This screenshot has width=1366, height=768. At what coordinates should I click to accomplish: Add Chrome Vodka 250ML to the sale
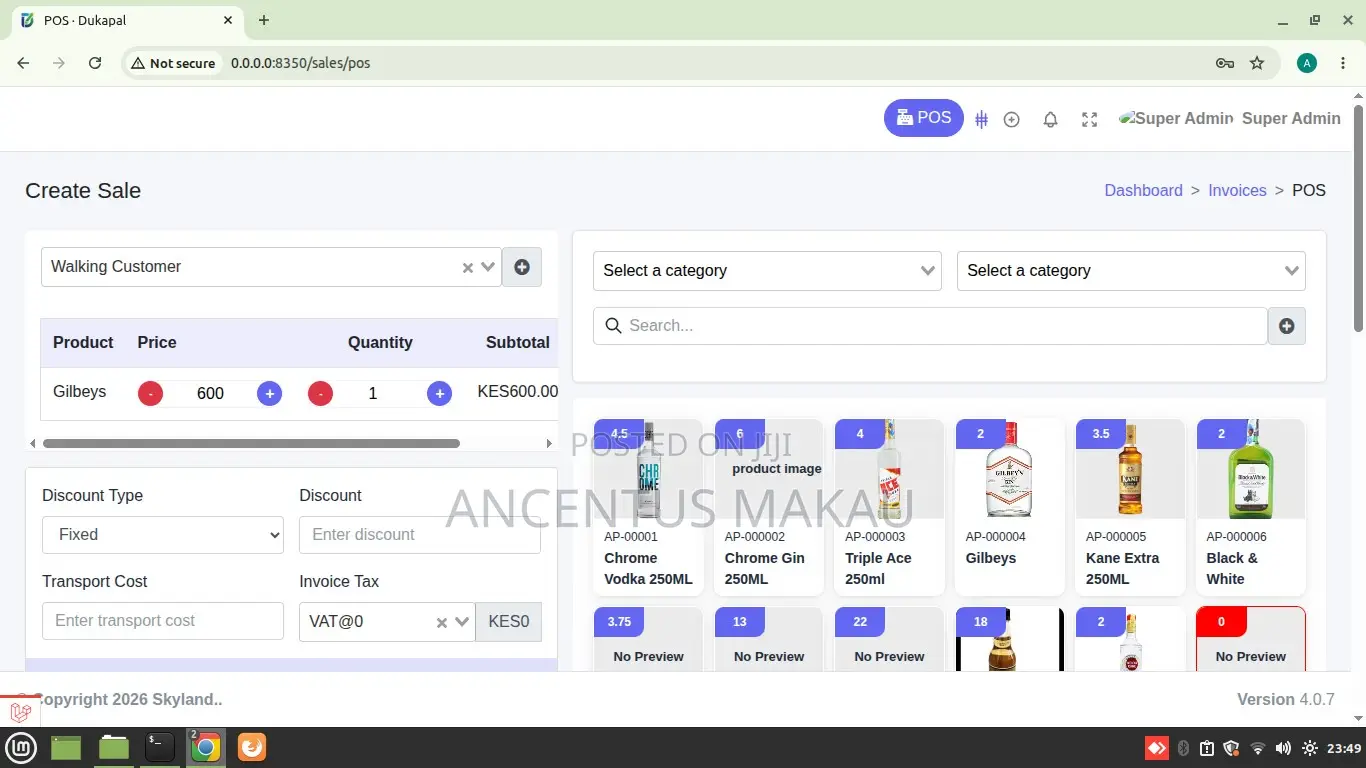[x=648, y=507]
